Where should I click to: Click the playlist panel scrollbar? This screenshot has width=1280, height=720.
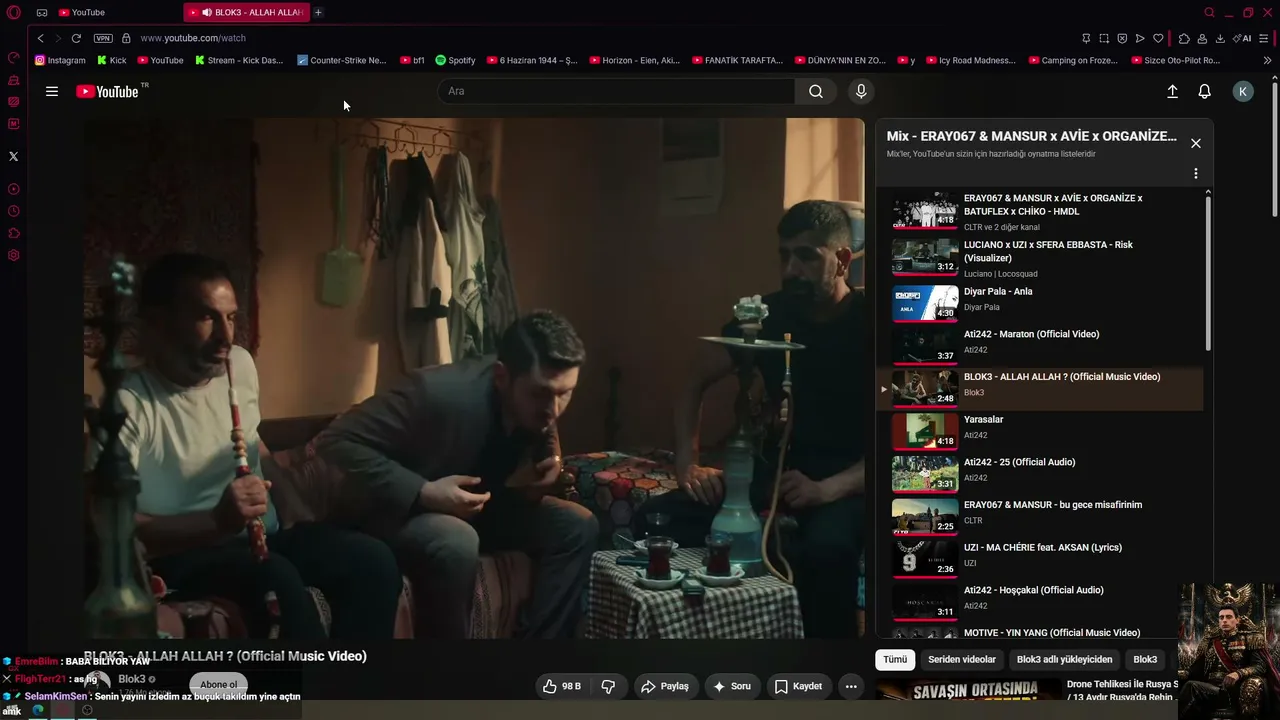coord(1208,272)
